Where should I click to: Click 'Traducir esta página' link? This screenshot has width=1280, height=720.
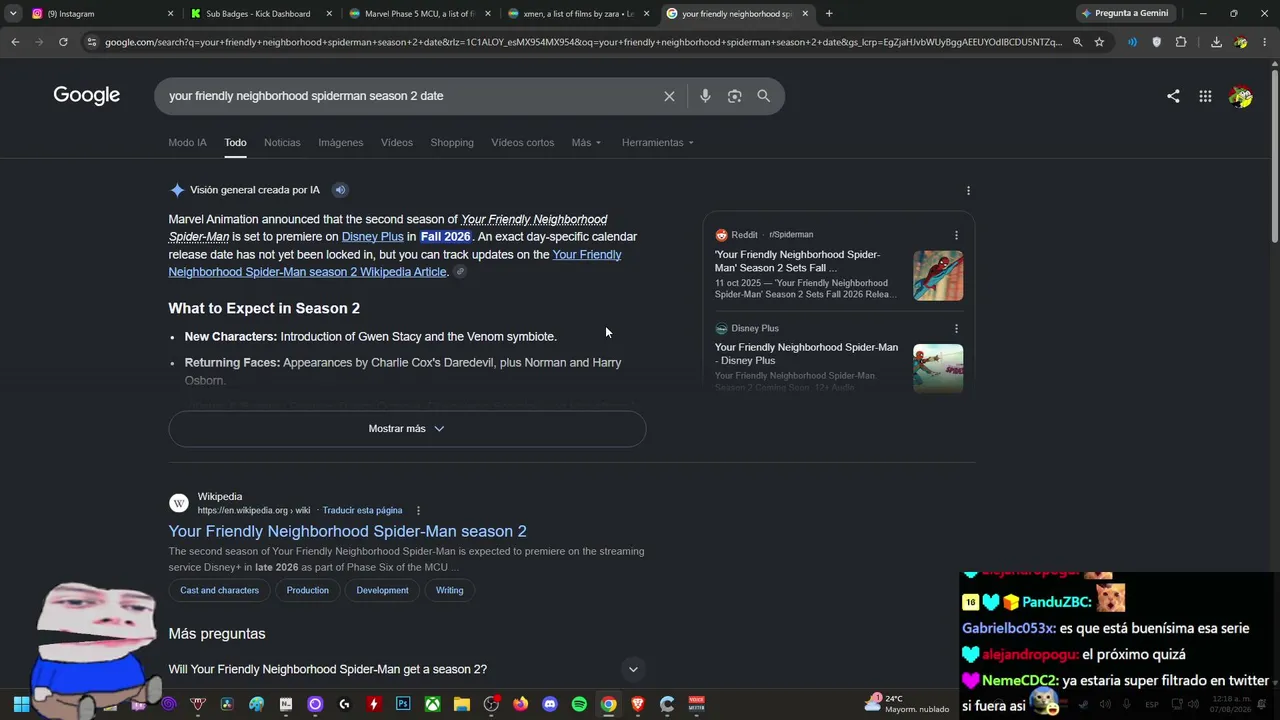[x=362, y=511]
